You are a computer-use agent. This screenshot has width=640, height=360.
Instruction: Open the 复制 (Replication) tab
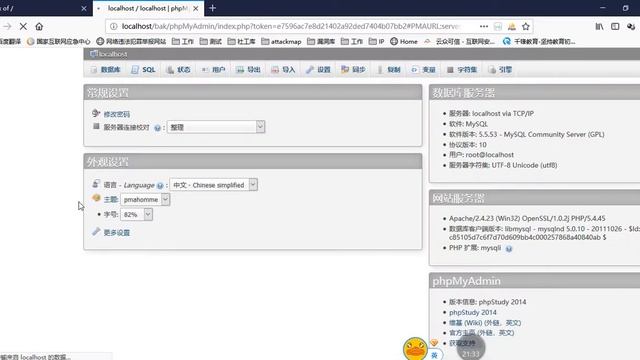pos(389,70)
